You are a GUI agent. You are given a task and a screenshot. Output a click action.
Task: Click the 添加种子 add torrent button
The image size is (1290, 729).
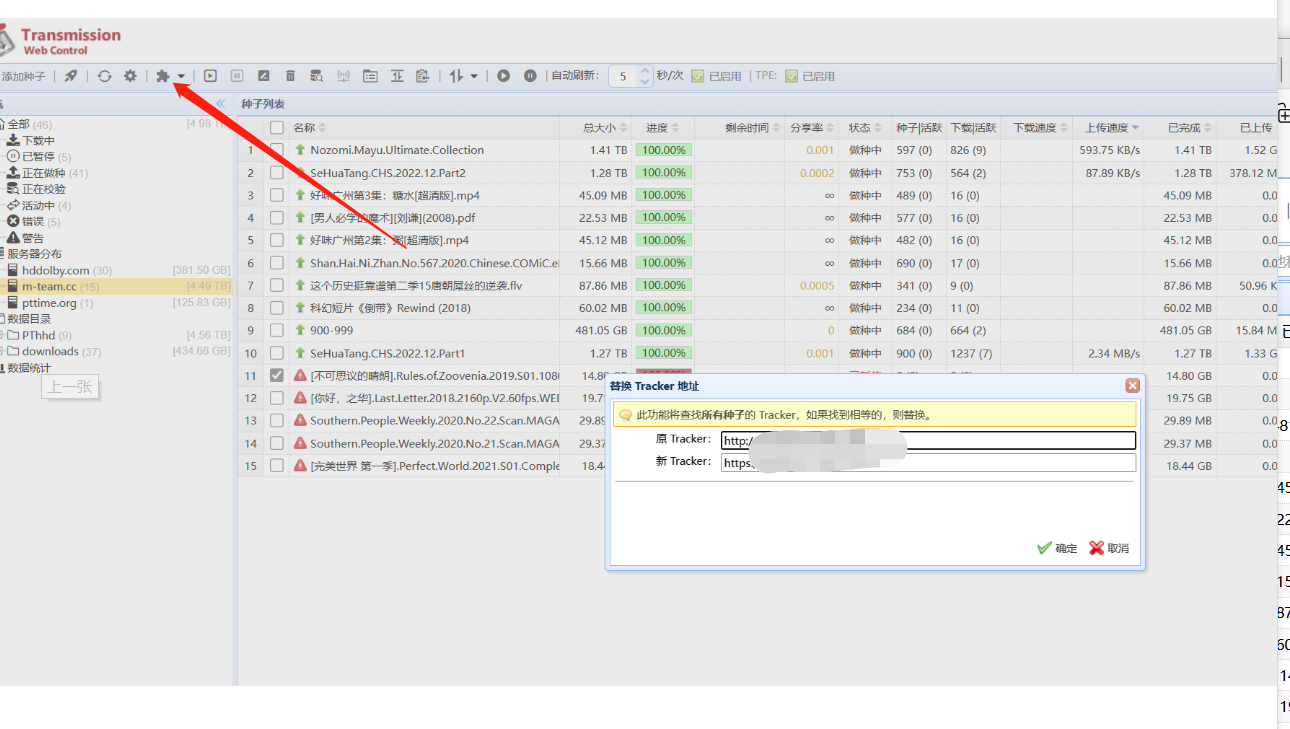pos(23,76)
